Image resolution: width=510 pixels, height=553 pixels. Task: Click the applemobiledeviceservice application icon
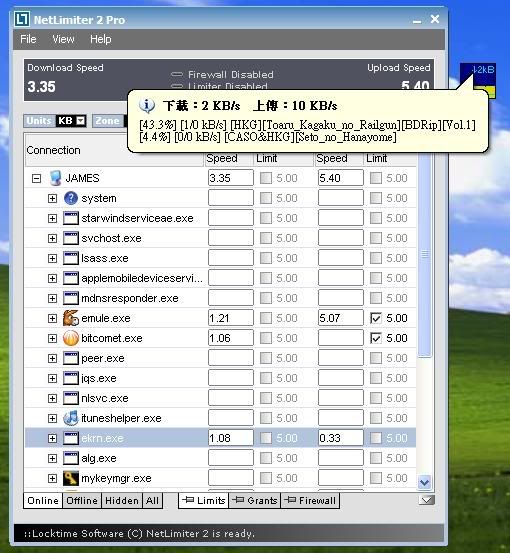[x=71, y=278]
